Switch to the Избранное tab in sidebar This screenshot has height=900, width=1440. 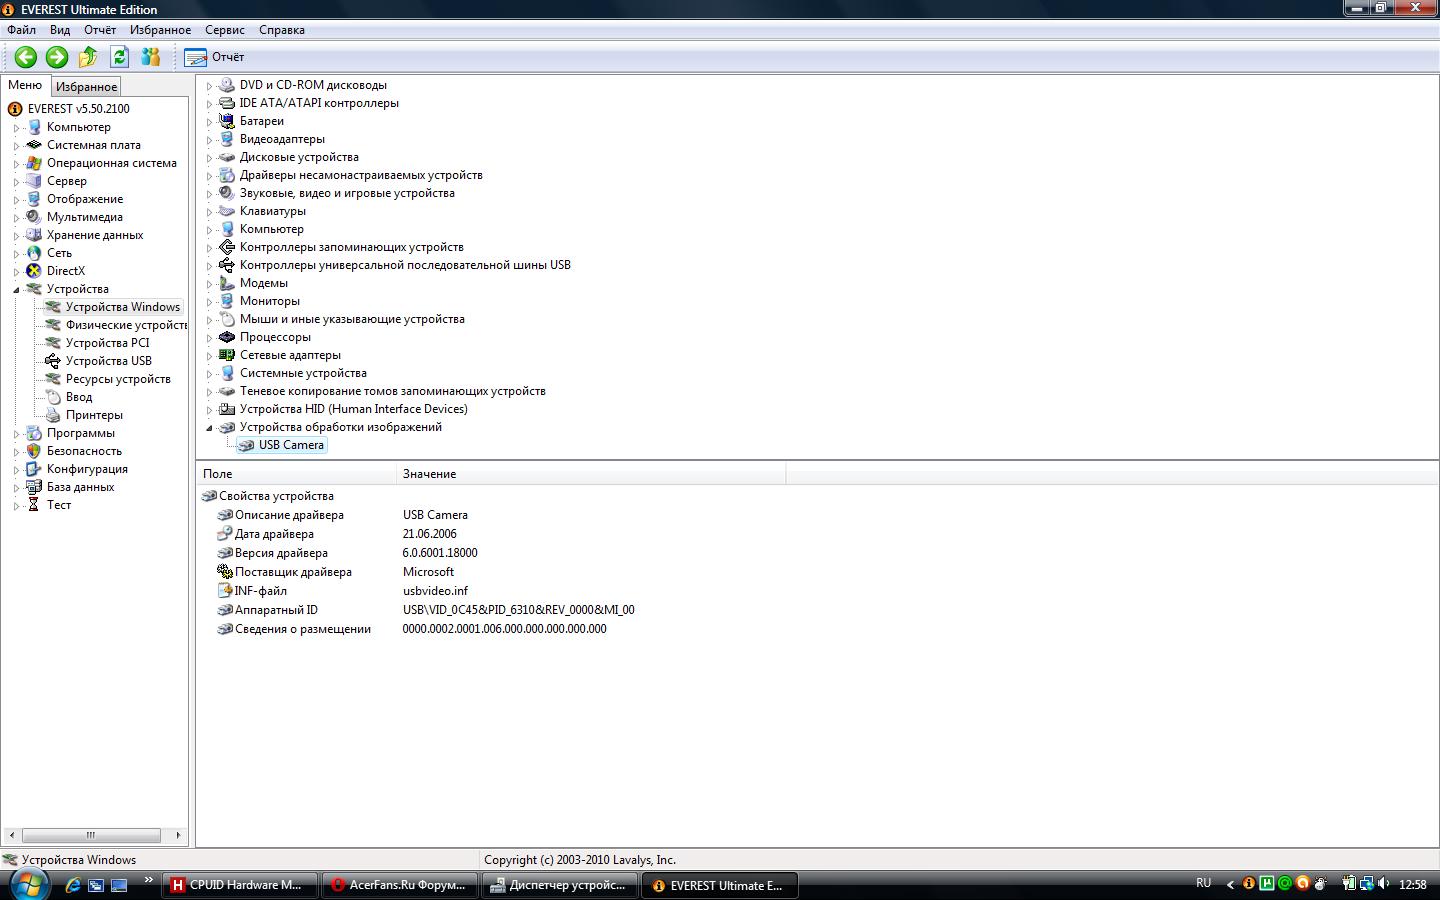coord(86,87)
